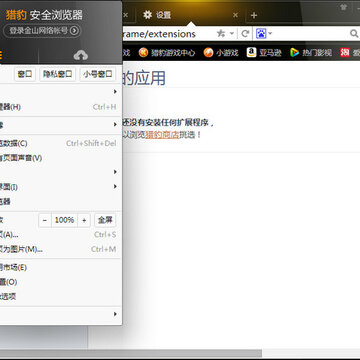This screenshot has width=360, height=360.
Task: Open a 小号窗口
Action: 98,74
